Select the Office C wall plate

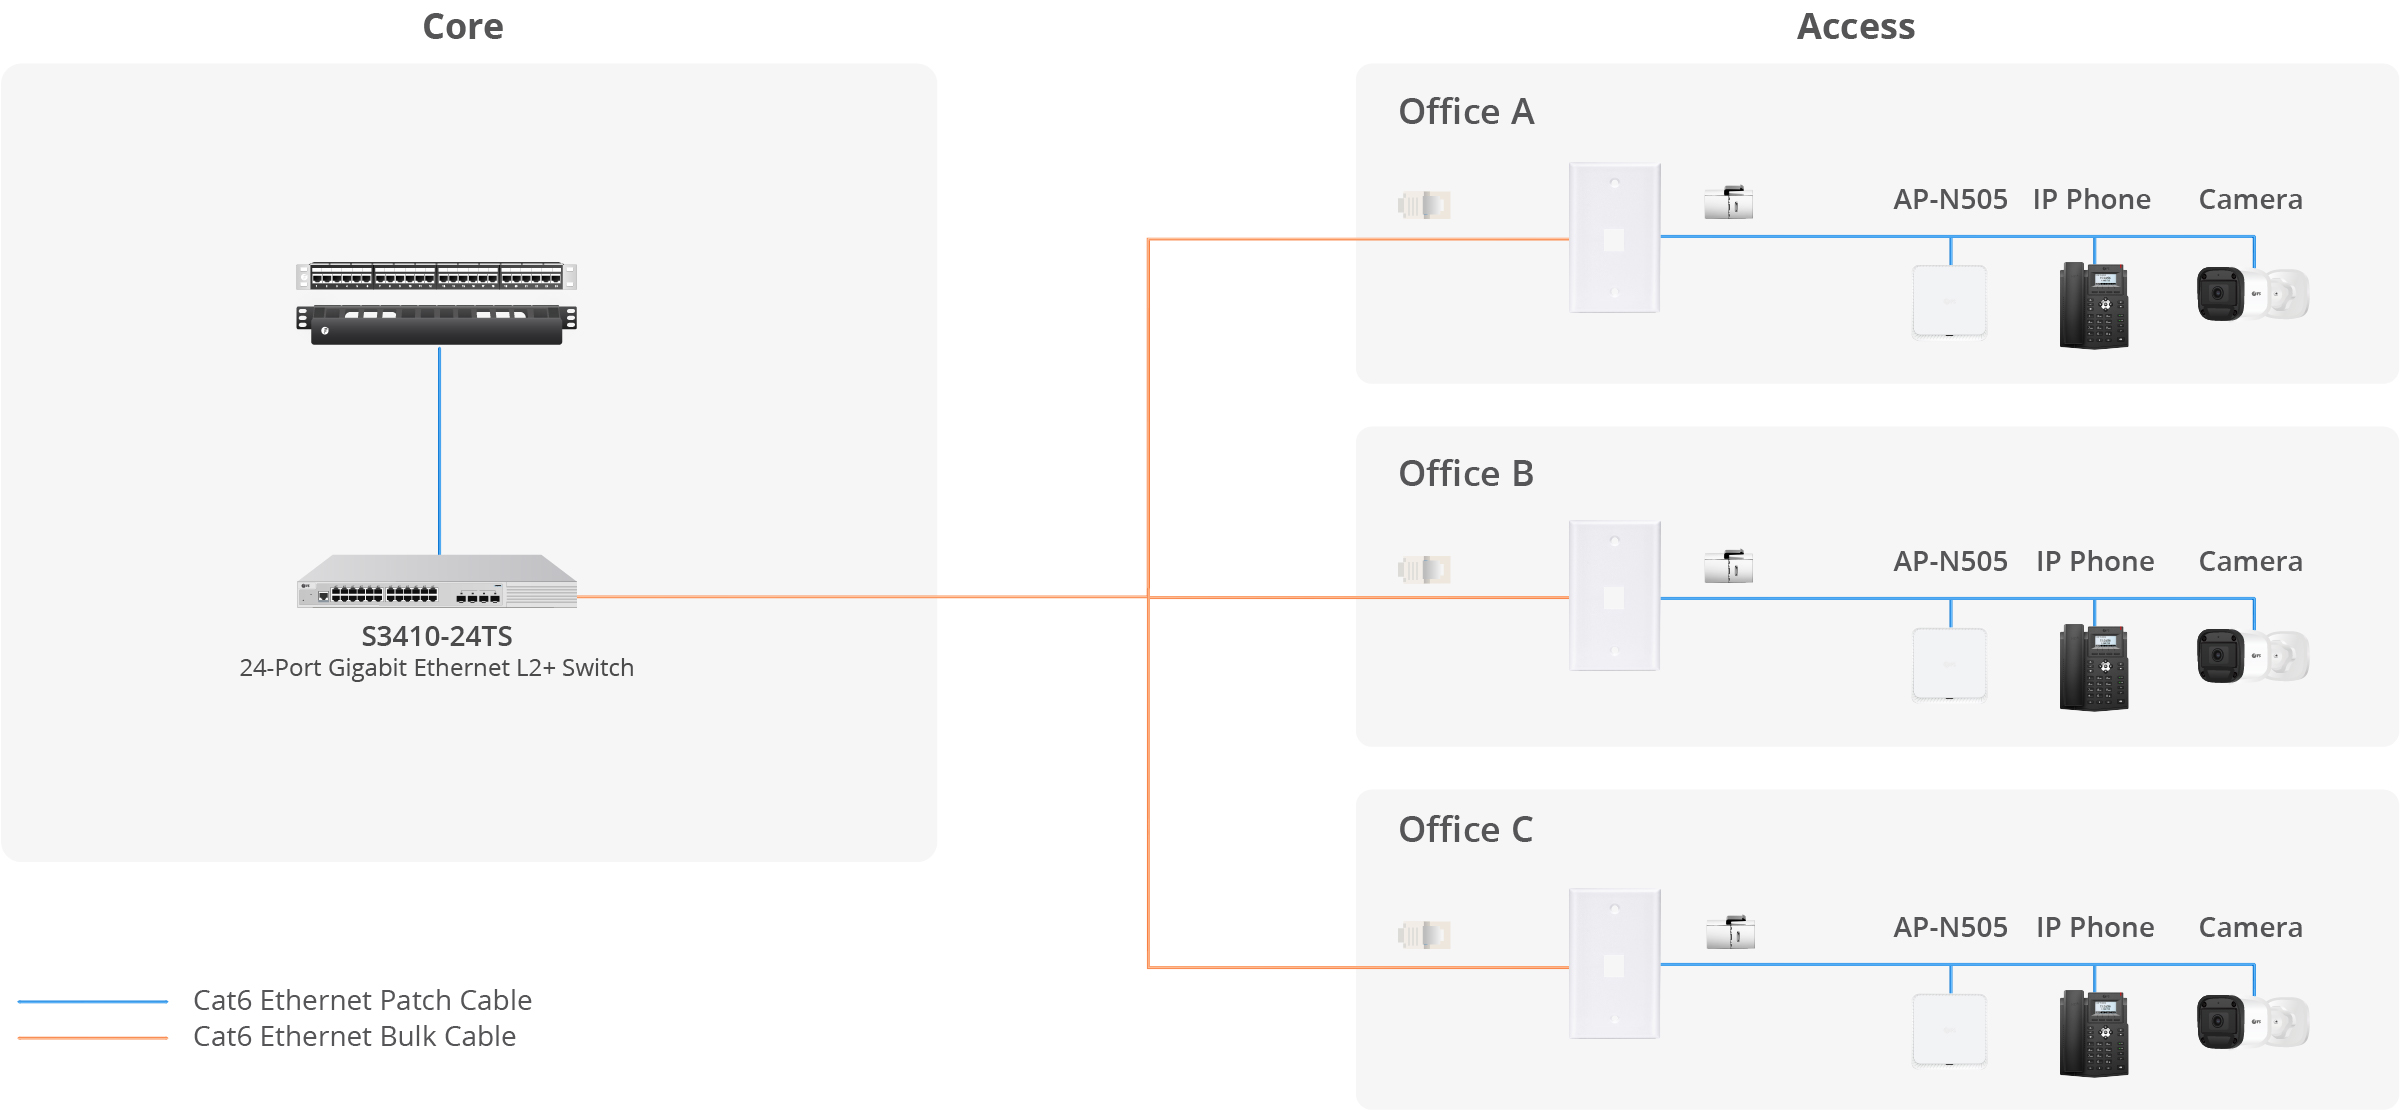point(1615,964)
